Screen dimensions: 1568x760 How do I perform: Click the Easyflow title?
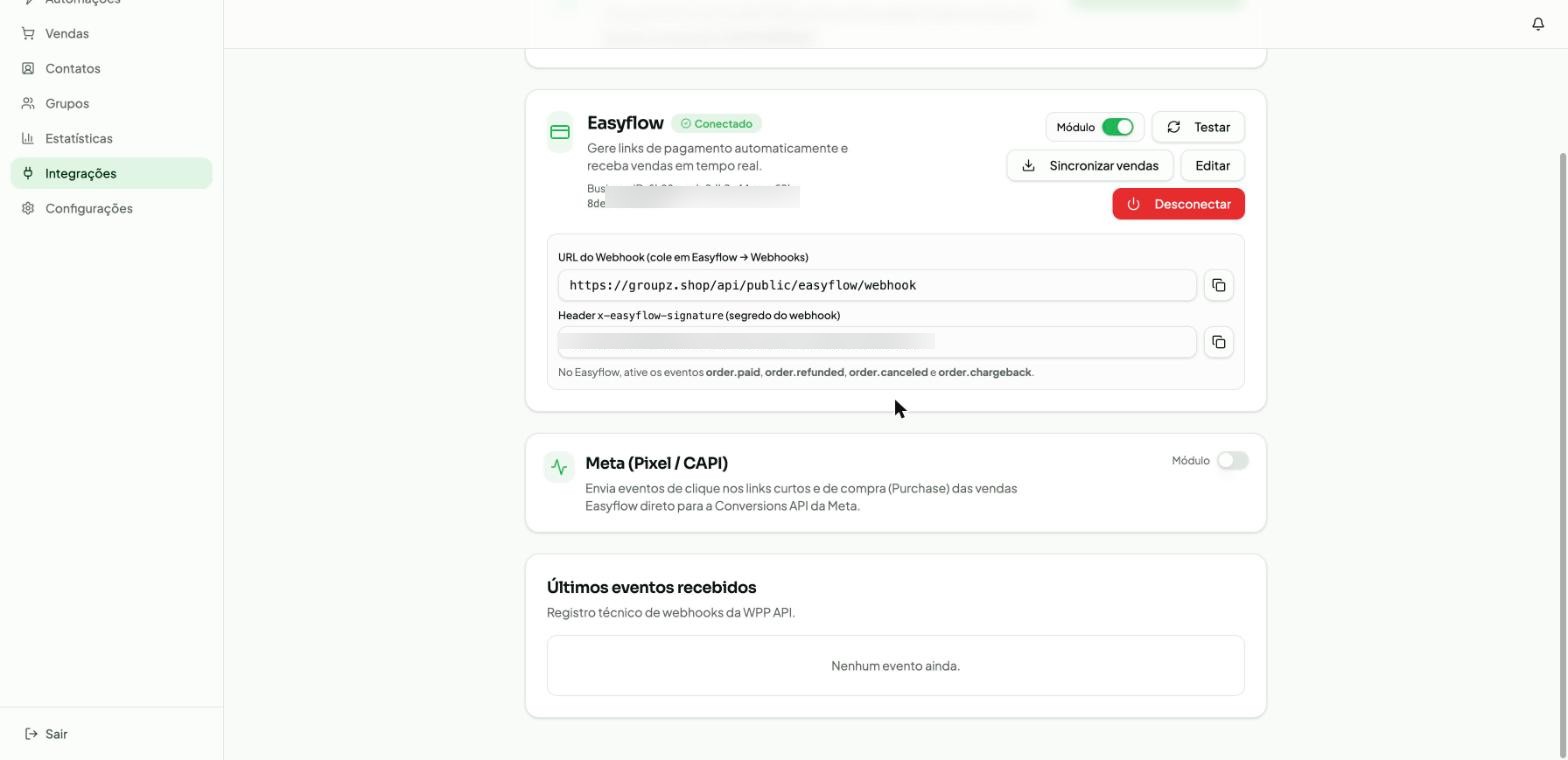[x=625, y=123]
